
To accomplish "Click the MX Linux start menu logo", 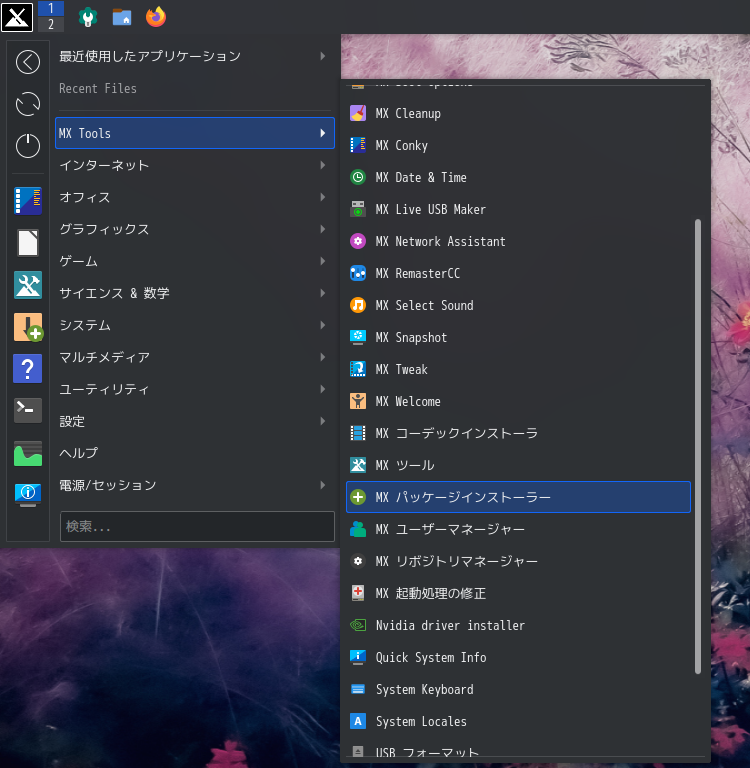I will pyautogui.click(x=17, y=17).
